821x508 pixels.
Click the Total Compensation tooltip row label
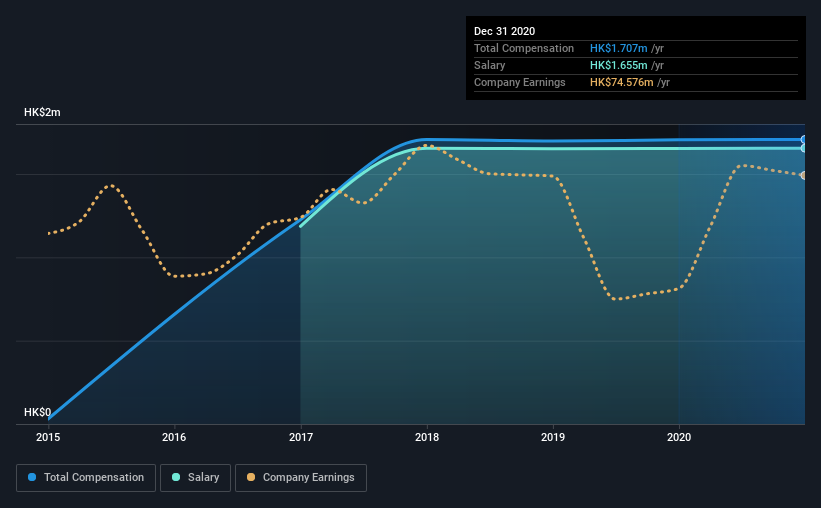point(524,48)
